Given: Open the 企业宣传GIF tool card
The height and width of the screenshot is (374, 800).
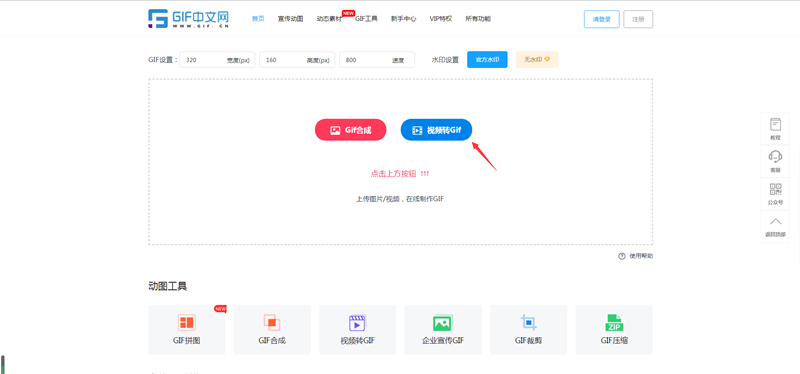Looking at the screenshot, I should click(443, 330).
